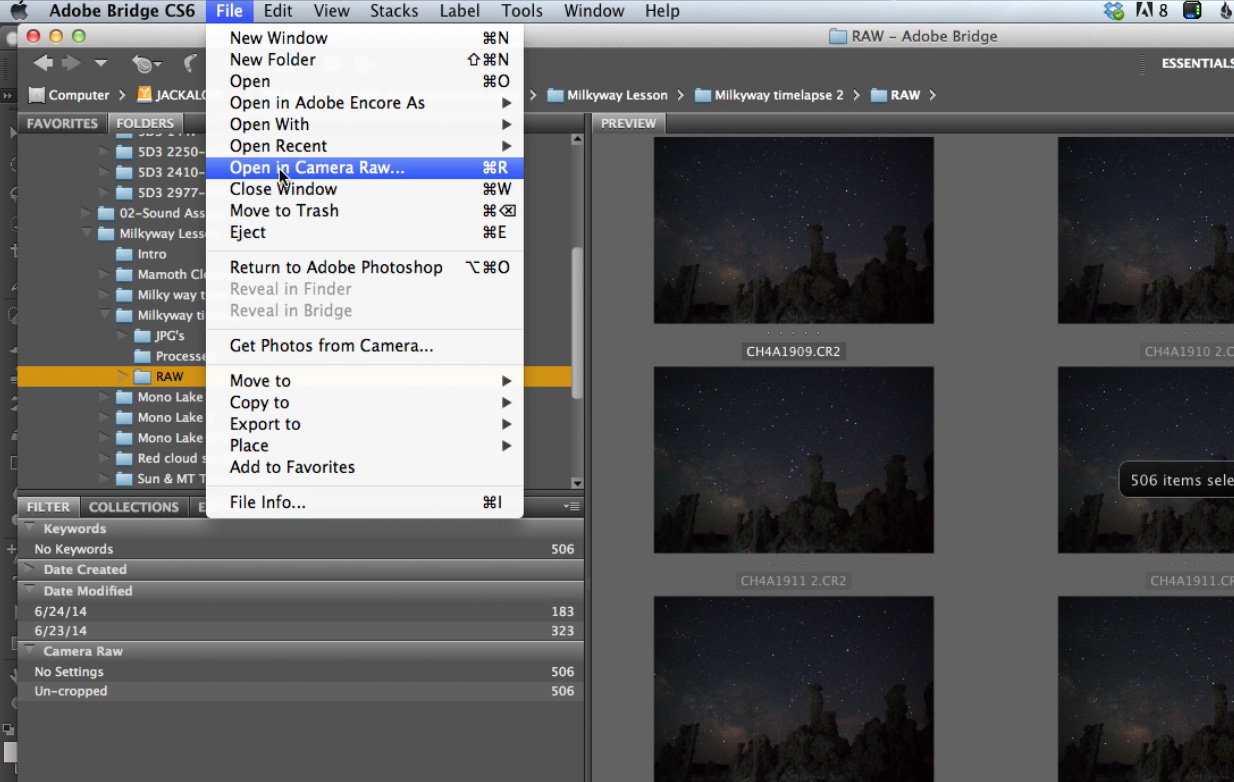Open the go to parent or favorites dropdown arrow
The image size is (1234, 782).
(100, 63)
